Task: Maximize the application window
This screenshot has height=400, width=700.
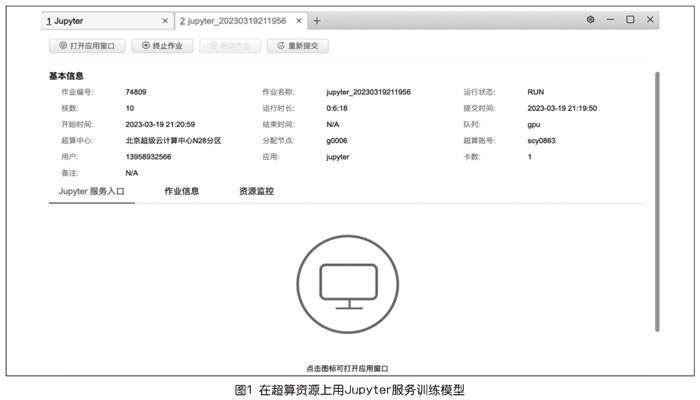Action: 630,20
